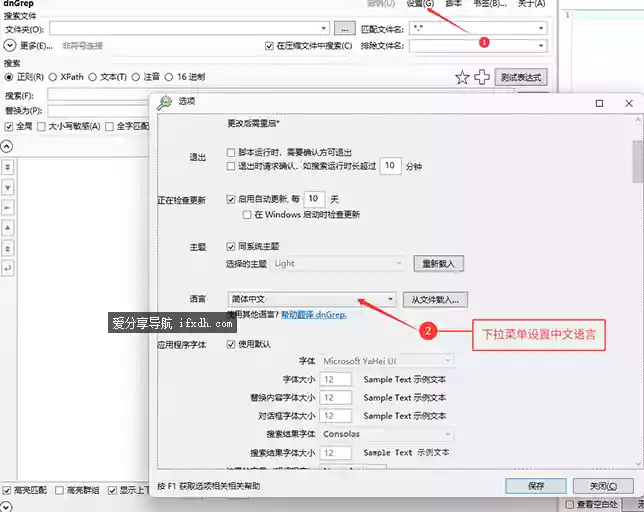This screenshot has height=512, width=644.
Task: Expand the bottom panel down chevron
Action: (x=7, y=507)
